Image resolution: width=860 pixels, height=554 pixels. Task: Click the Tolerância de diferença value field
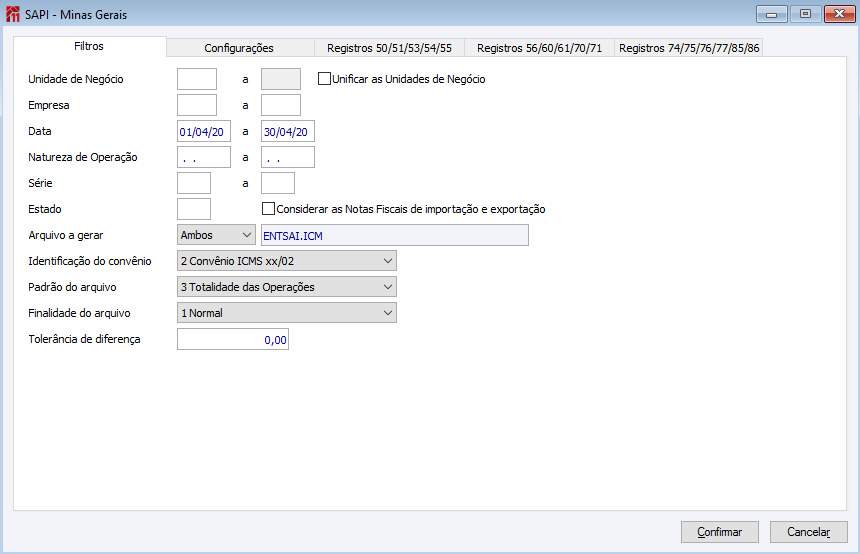point(233,339)
